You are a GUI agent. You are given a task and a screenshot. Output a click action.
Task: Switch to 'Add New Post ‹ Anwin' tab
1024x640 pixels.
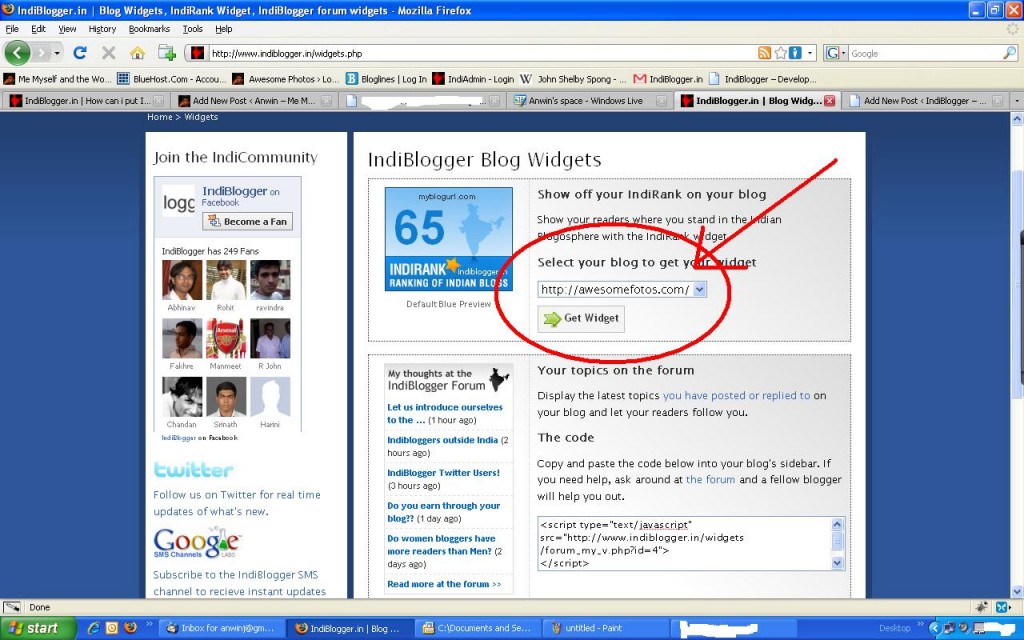(255, 101)
